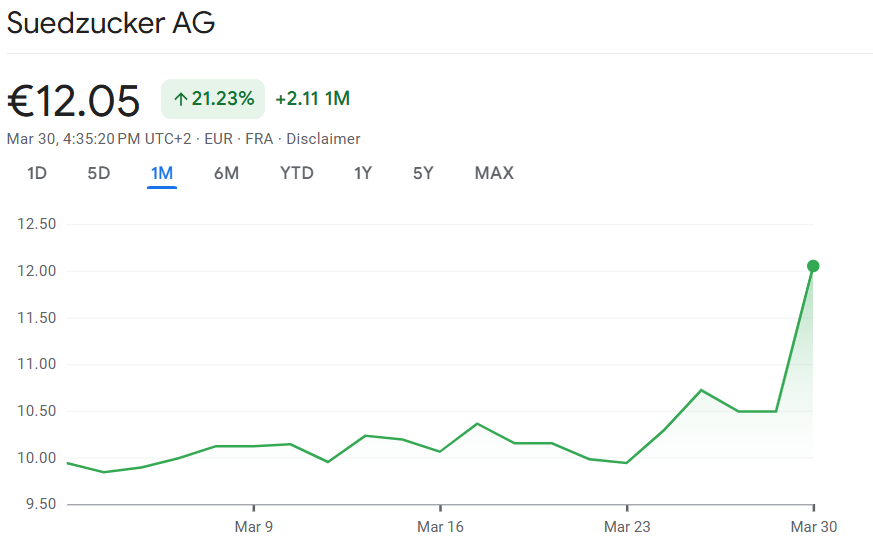
Task: Select the active 1M range tab
Action: [x=162, y=173]
